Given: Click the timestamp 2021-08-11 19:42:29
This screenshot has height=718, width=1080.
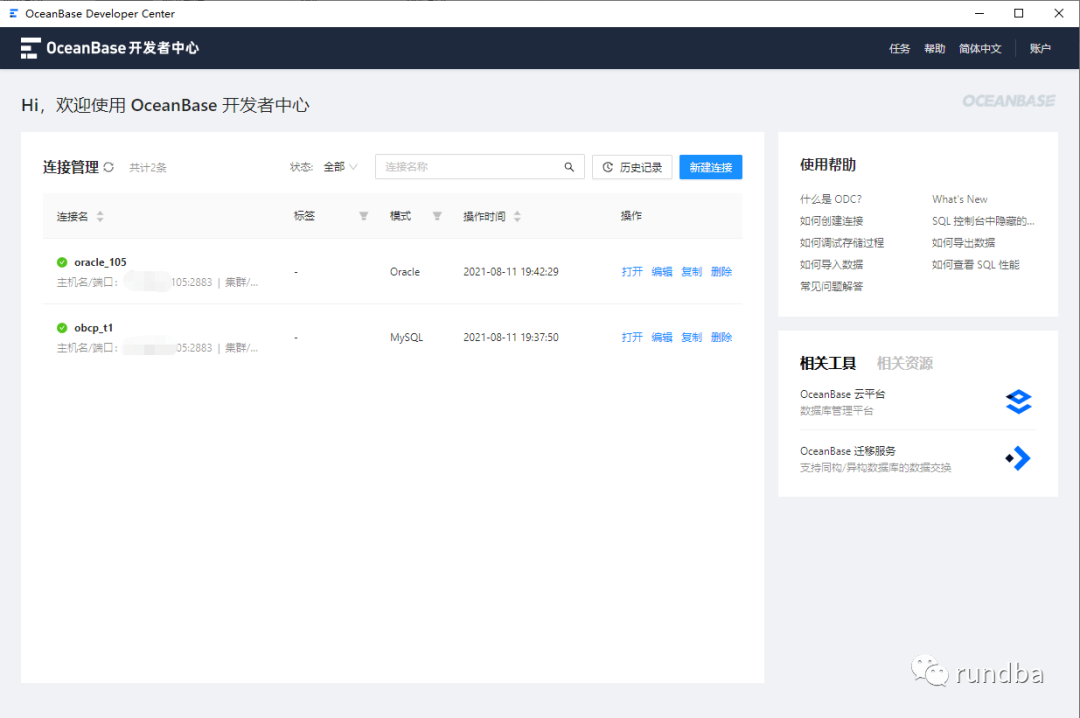Looking at the screenshot, I should pos(511,271).
